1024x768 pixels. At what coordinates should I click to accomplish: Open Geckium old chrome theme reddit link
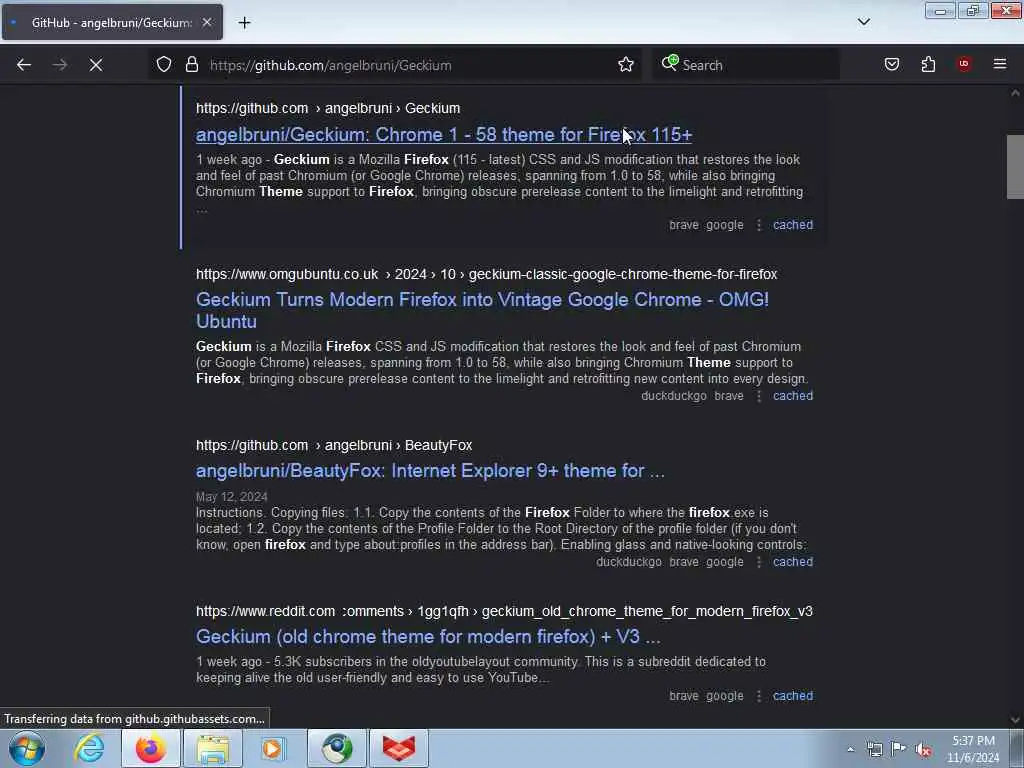[428, 637]
